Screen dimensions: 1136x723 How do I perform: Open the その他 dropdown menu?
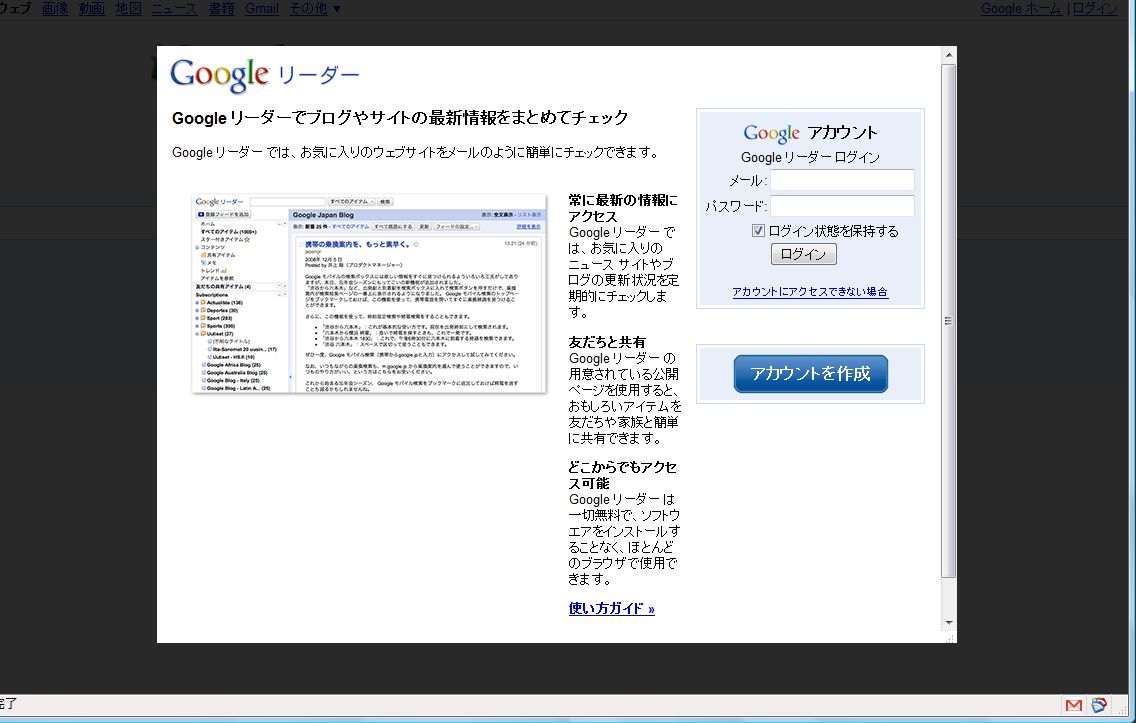coord(315,9)
